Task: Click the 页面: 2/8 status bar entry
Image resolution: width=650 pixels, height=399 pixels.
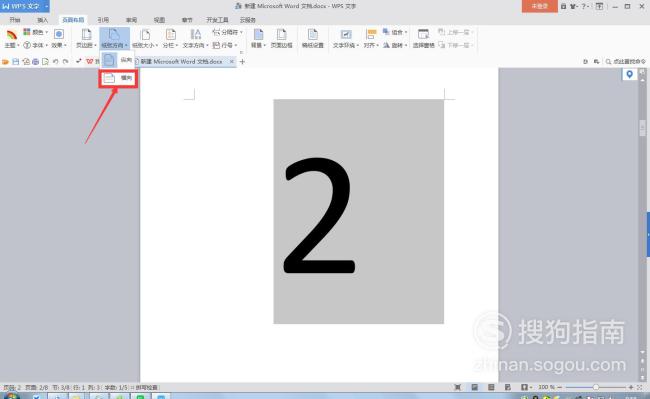Action: tap(37, 387)
